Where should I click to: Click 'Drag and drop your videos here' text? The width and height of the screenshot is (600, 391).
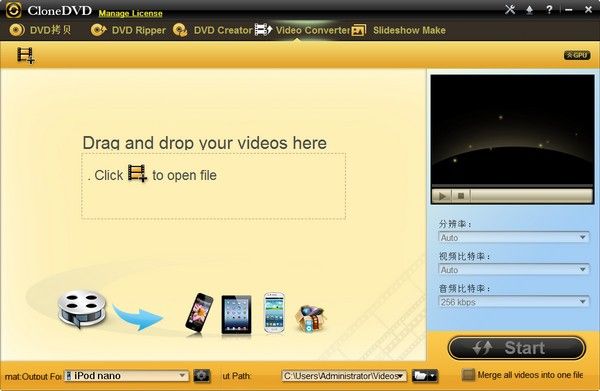205,143
